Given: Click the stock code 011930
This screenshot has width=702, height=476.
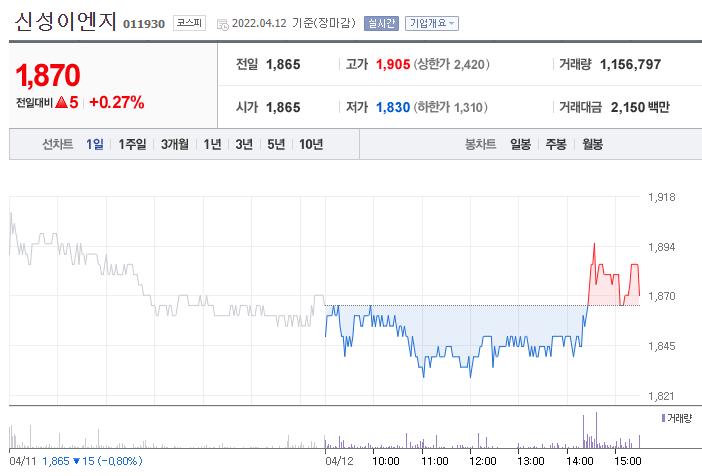Looking at the screenshot, I should pyautogui.click(x=144, y=24).
